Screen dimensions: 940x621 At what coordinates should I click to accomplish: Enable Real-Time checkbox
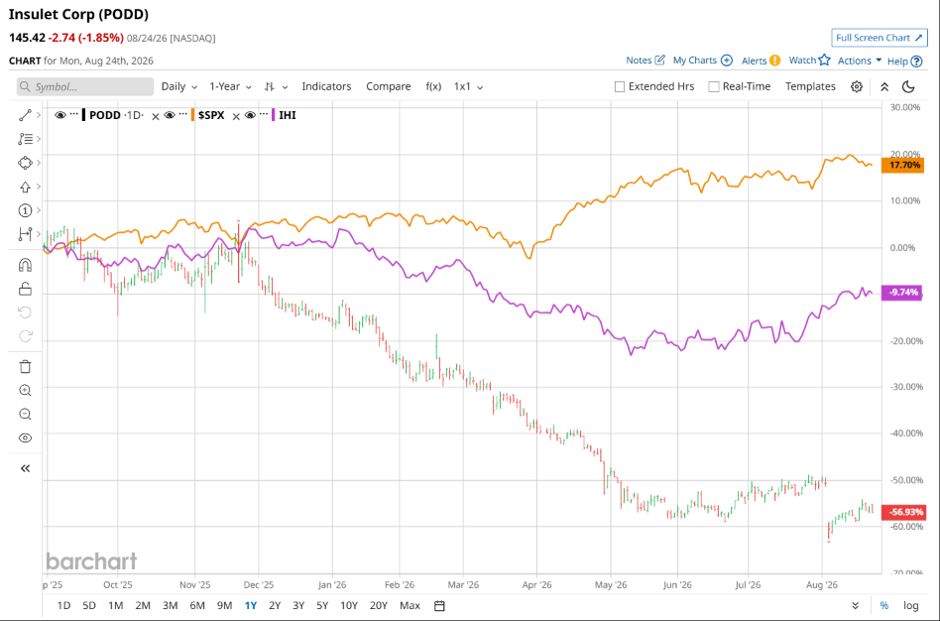coord(713,87)
